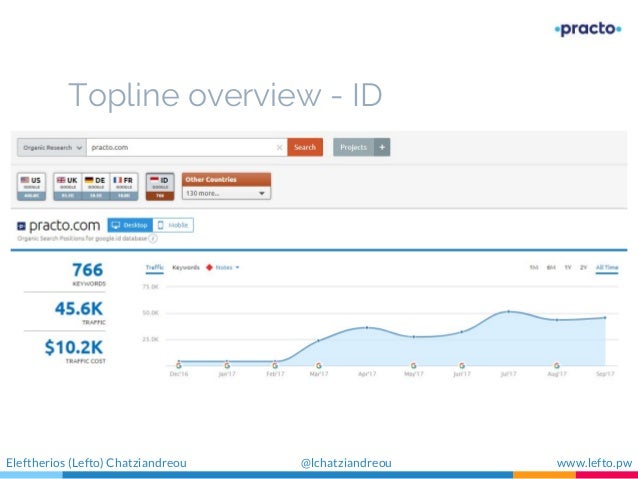
Task: Open the Keywords chart tab
Action: (186, 267)
